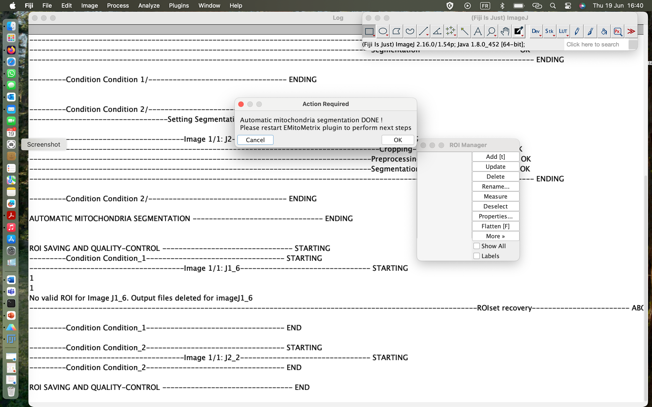Open Firefox from the Dock
The image size is (652, 407).
click(11, 50)
